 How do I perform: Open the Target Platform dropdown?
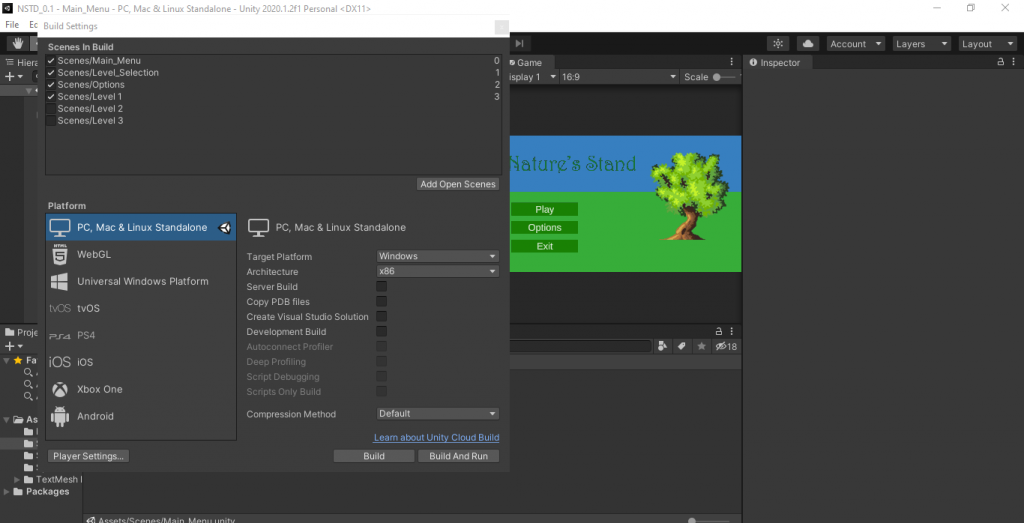437,256
